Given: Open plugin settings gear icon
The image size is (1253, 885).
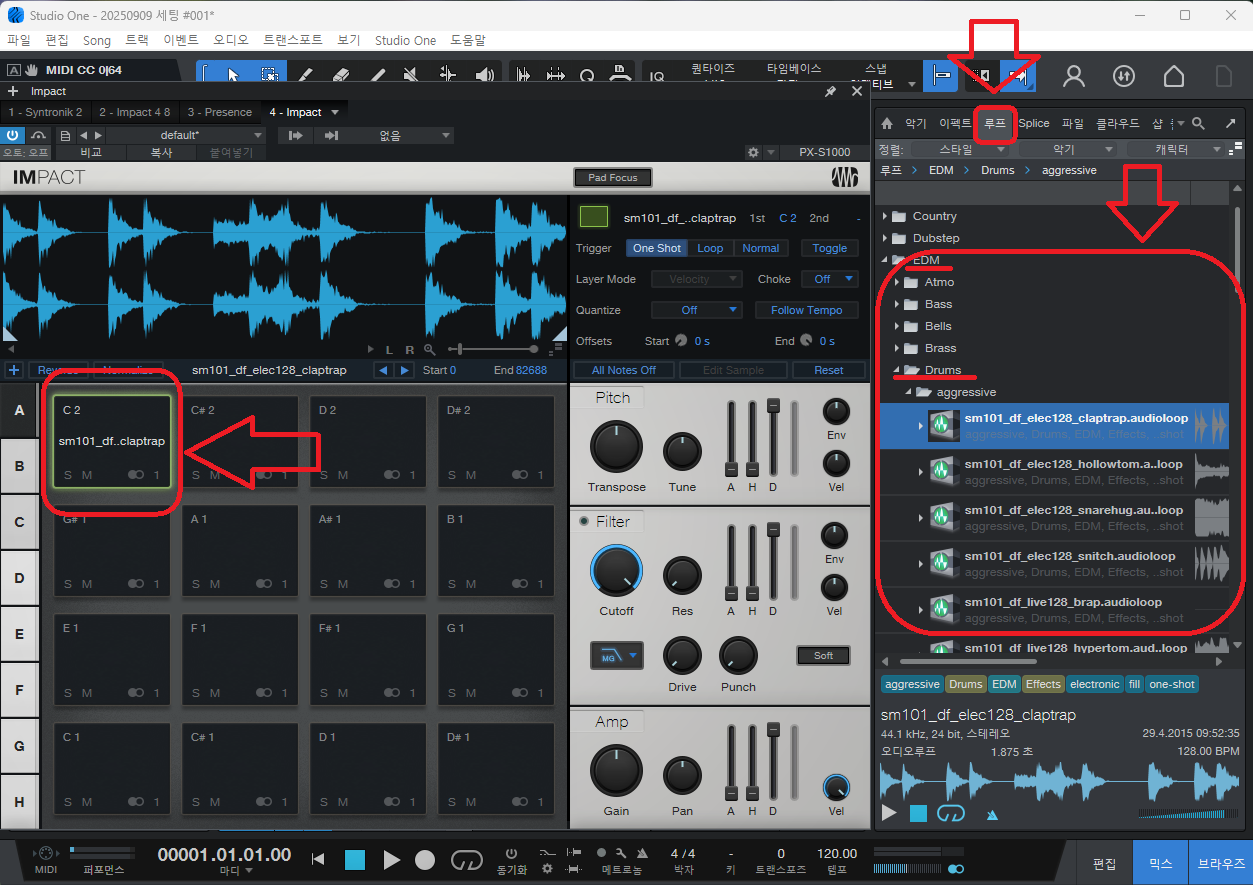Looking at the screenshot, I should [x=753, y=152].
